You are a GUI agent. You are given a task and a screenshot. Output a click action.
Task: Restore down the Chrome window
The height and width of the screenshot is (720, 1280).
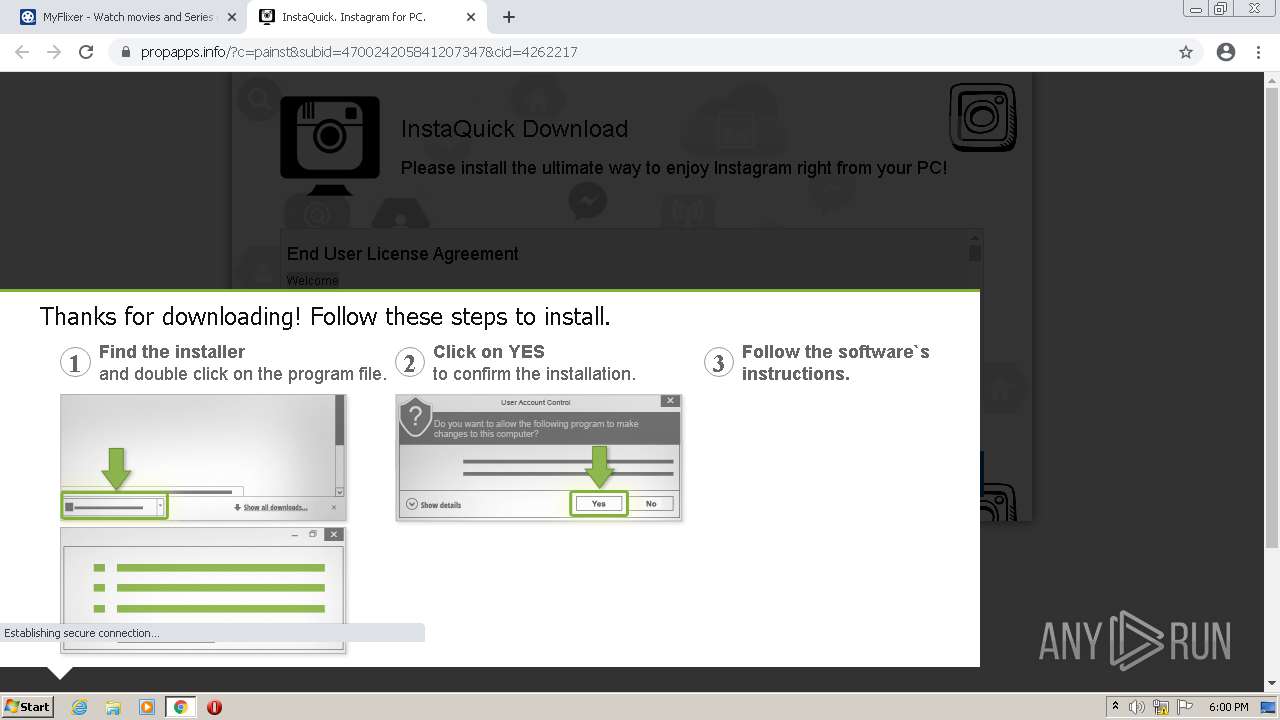coord(1221,9)
